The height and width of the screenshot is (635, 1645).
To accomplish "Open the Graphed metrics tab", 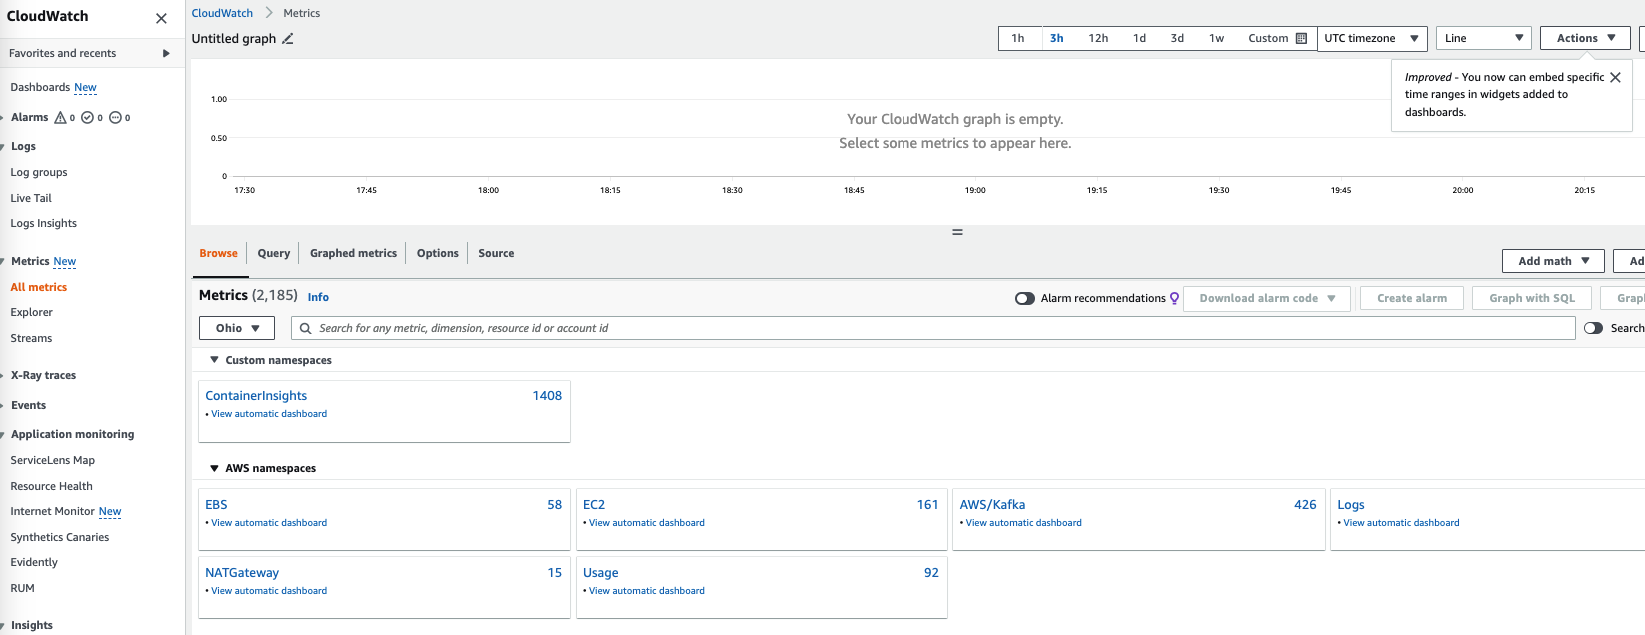I will pos(353,253).
